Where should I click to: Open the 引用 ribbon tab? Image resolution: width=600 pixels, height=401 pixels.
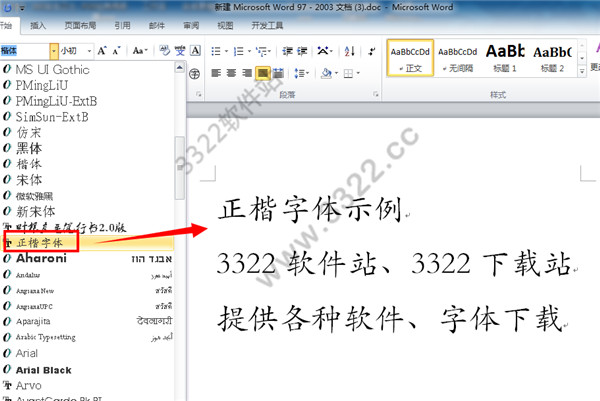(x=122, y=26)
